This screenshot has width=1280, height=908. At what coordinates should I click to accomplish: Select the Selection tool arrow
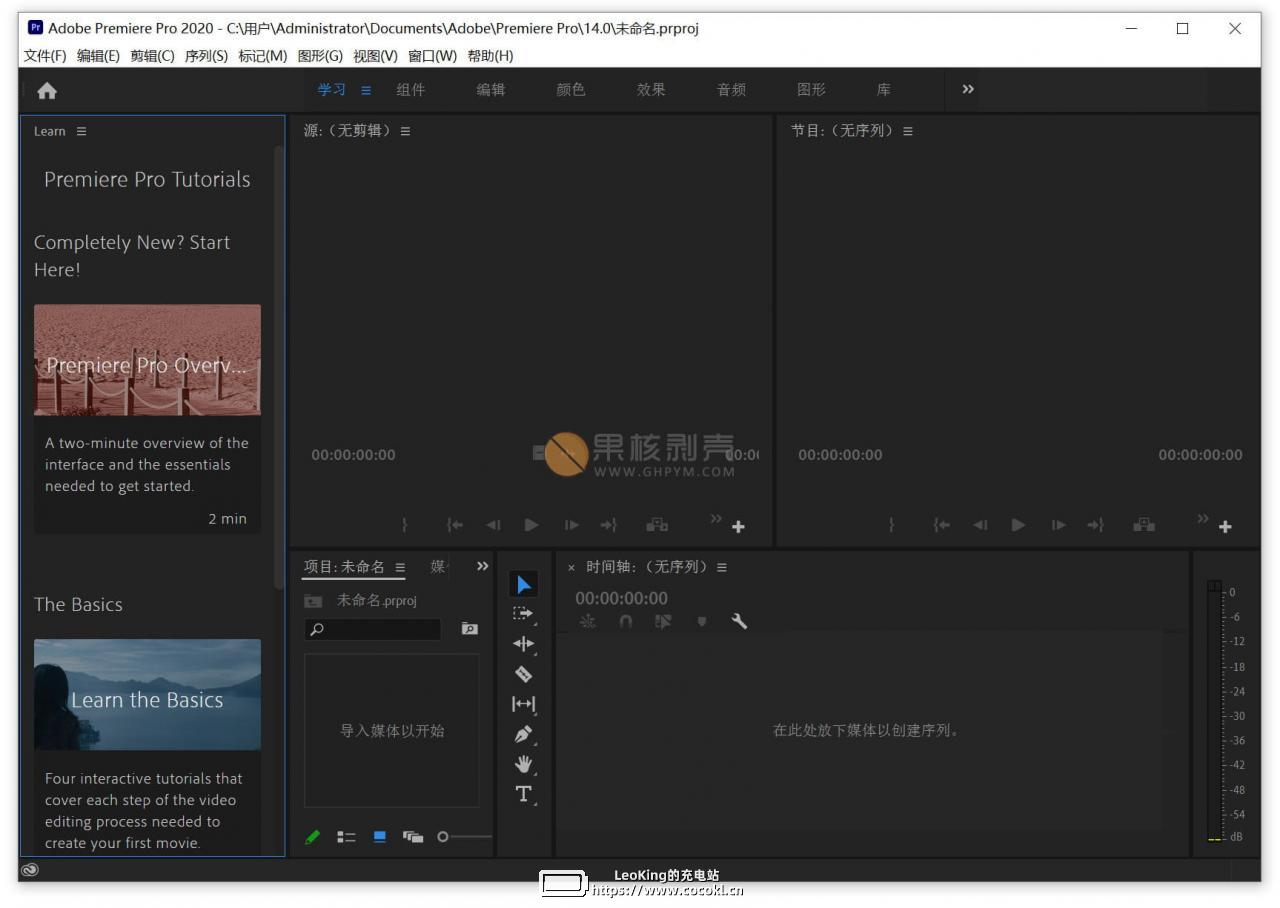(524, 585)
